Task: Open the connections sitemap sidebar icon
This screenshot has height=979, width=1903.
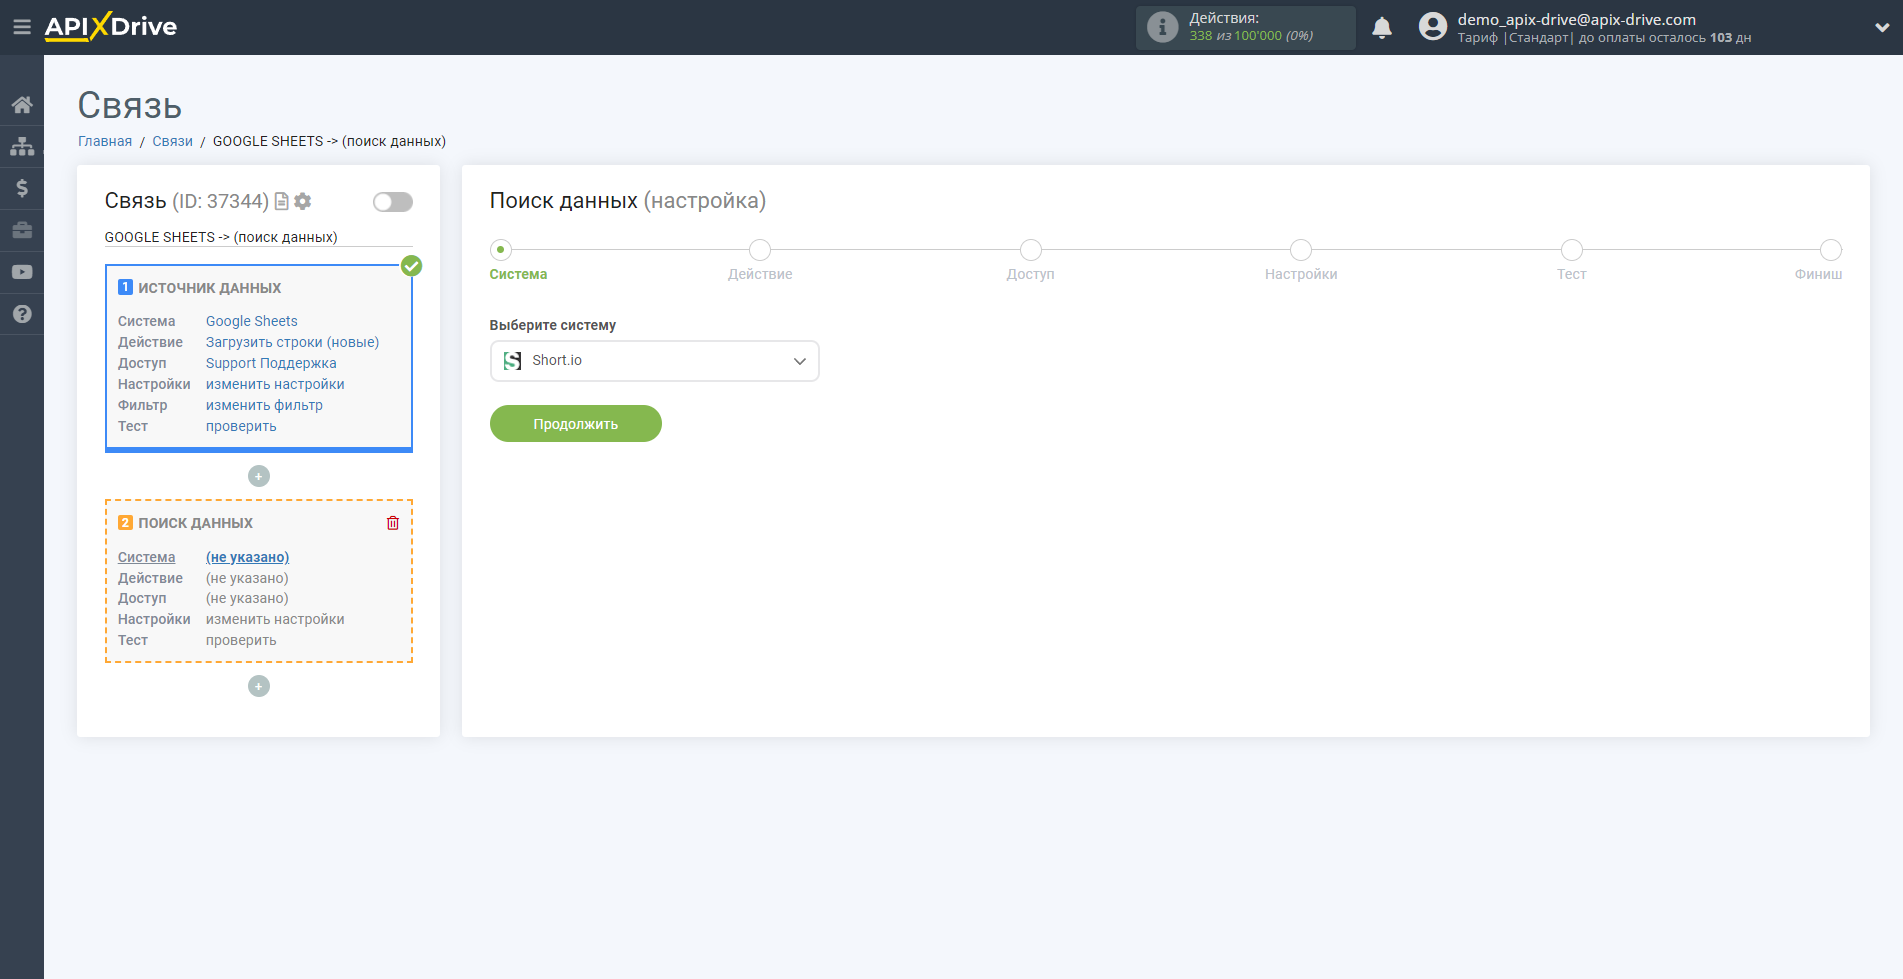Action: pos(22,146)
